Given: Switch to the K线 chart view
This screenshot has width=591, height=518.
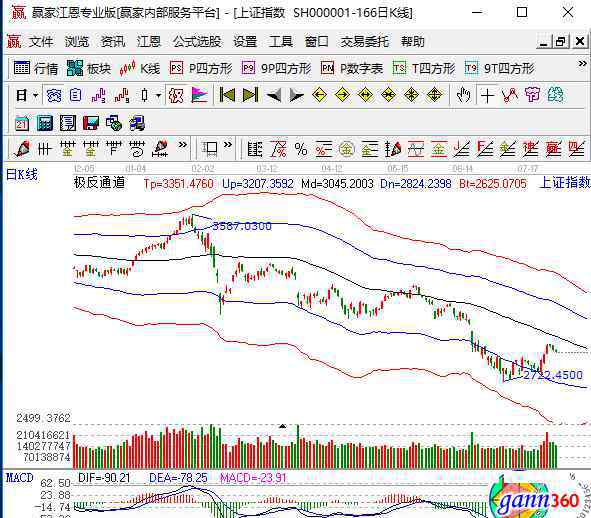Looking at the screenshot, I should click(x=139, y=69).
